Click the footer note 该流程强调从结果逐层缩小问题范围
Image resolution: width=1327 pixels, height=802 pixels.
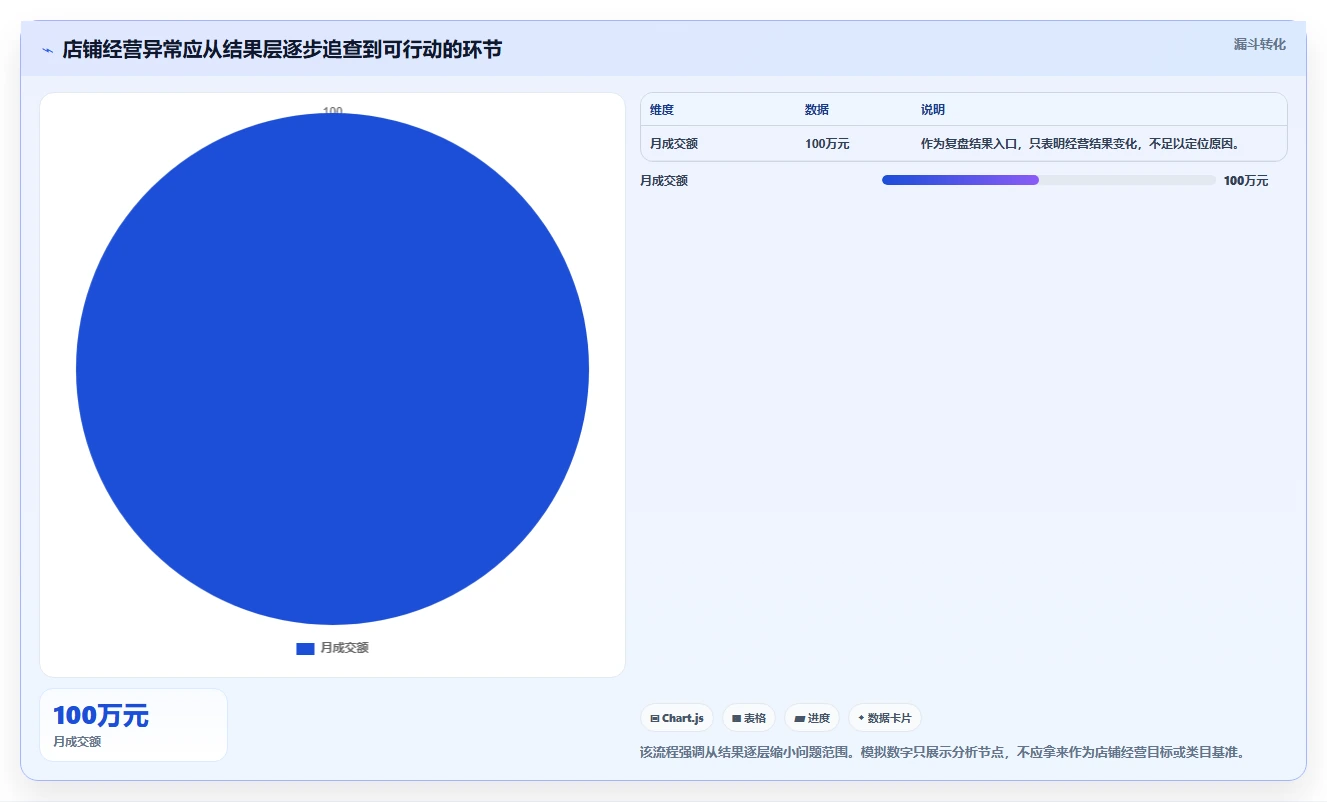click(x=942, y=752)
